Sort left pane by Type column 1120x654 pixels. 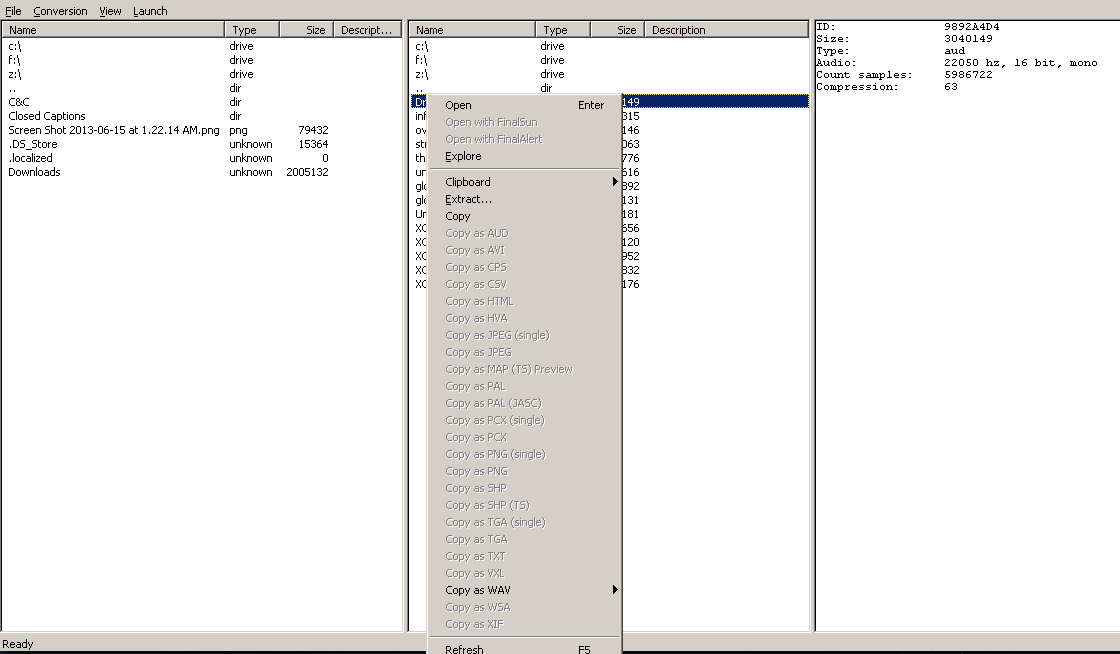[x=252, y=30]
